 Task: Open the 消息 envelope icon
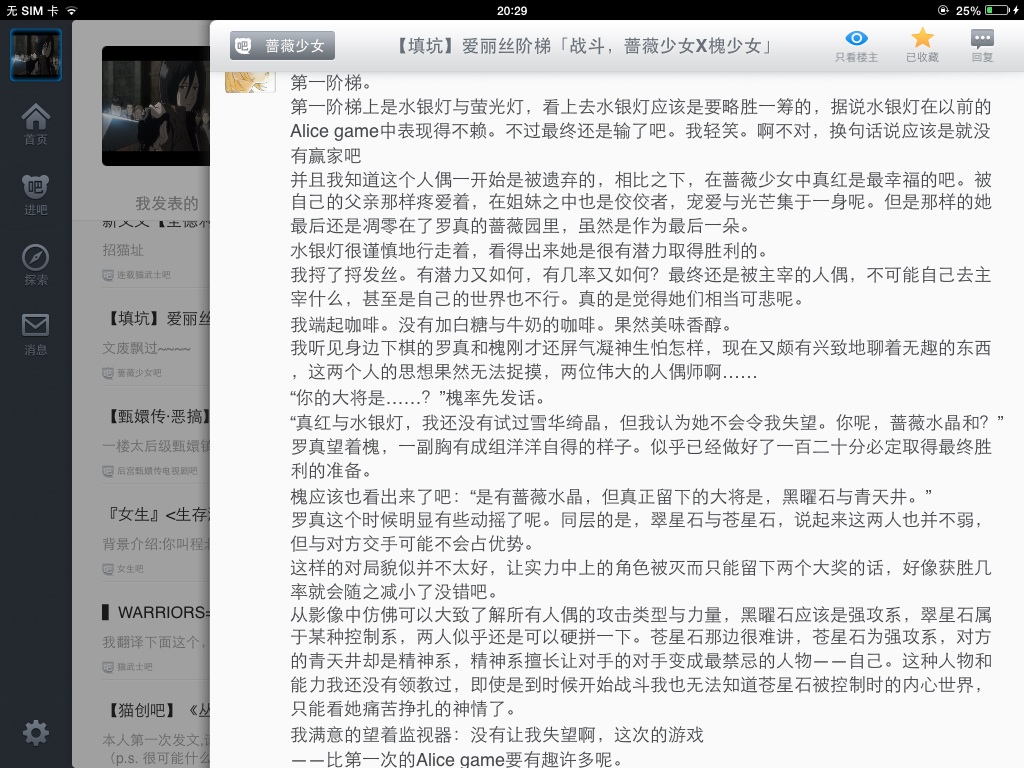coord(35,334)
